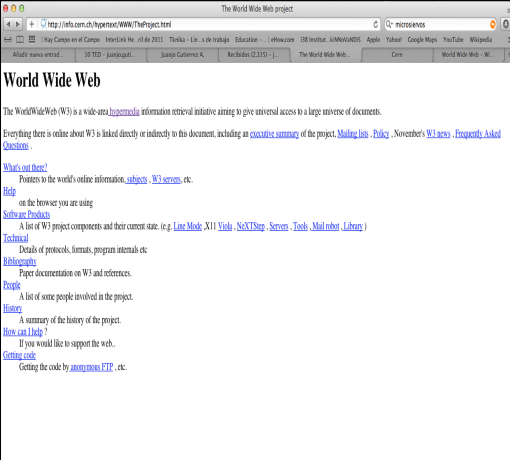Open the YouTube bookmark
The width and height of the screenshot is (510, 460).
click(453, 40)
